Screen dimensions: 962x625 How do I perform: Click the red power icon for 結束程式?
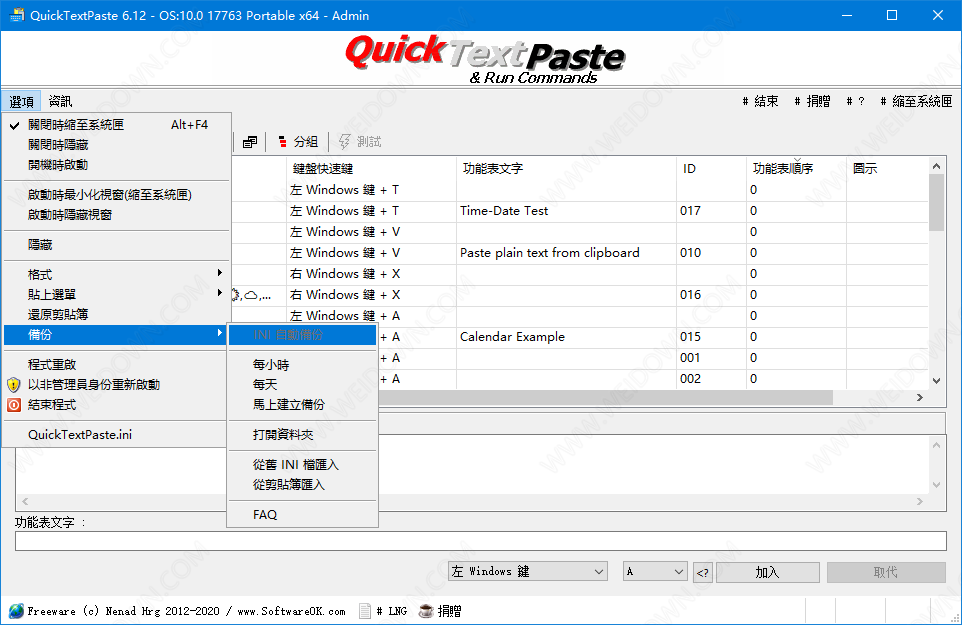(14, 405)
